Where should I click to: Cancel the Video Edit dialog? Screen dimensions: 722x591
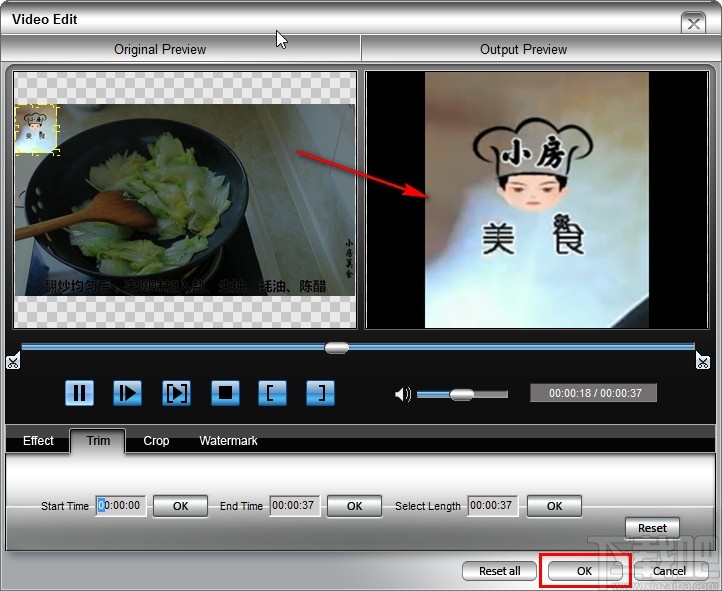pos(669,571)
